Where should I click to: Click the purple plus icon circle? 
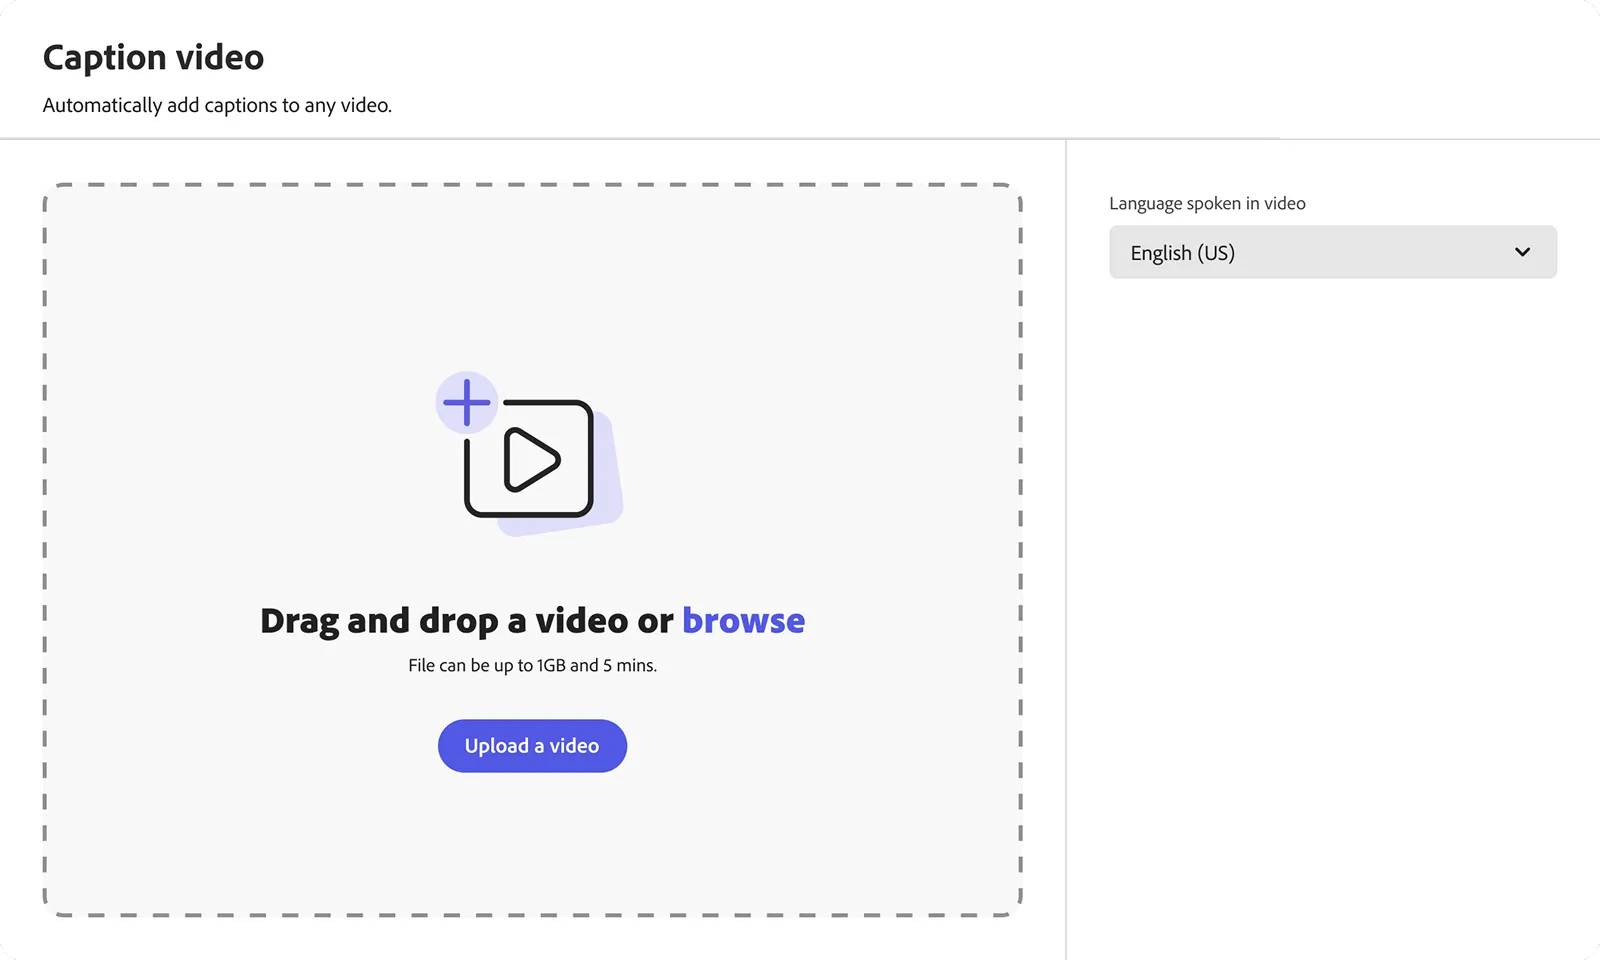[466, 402]
